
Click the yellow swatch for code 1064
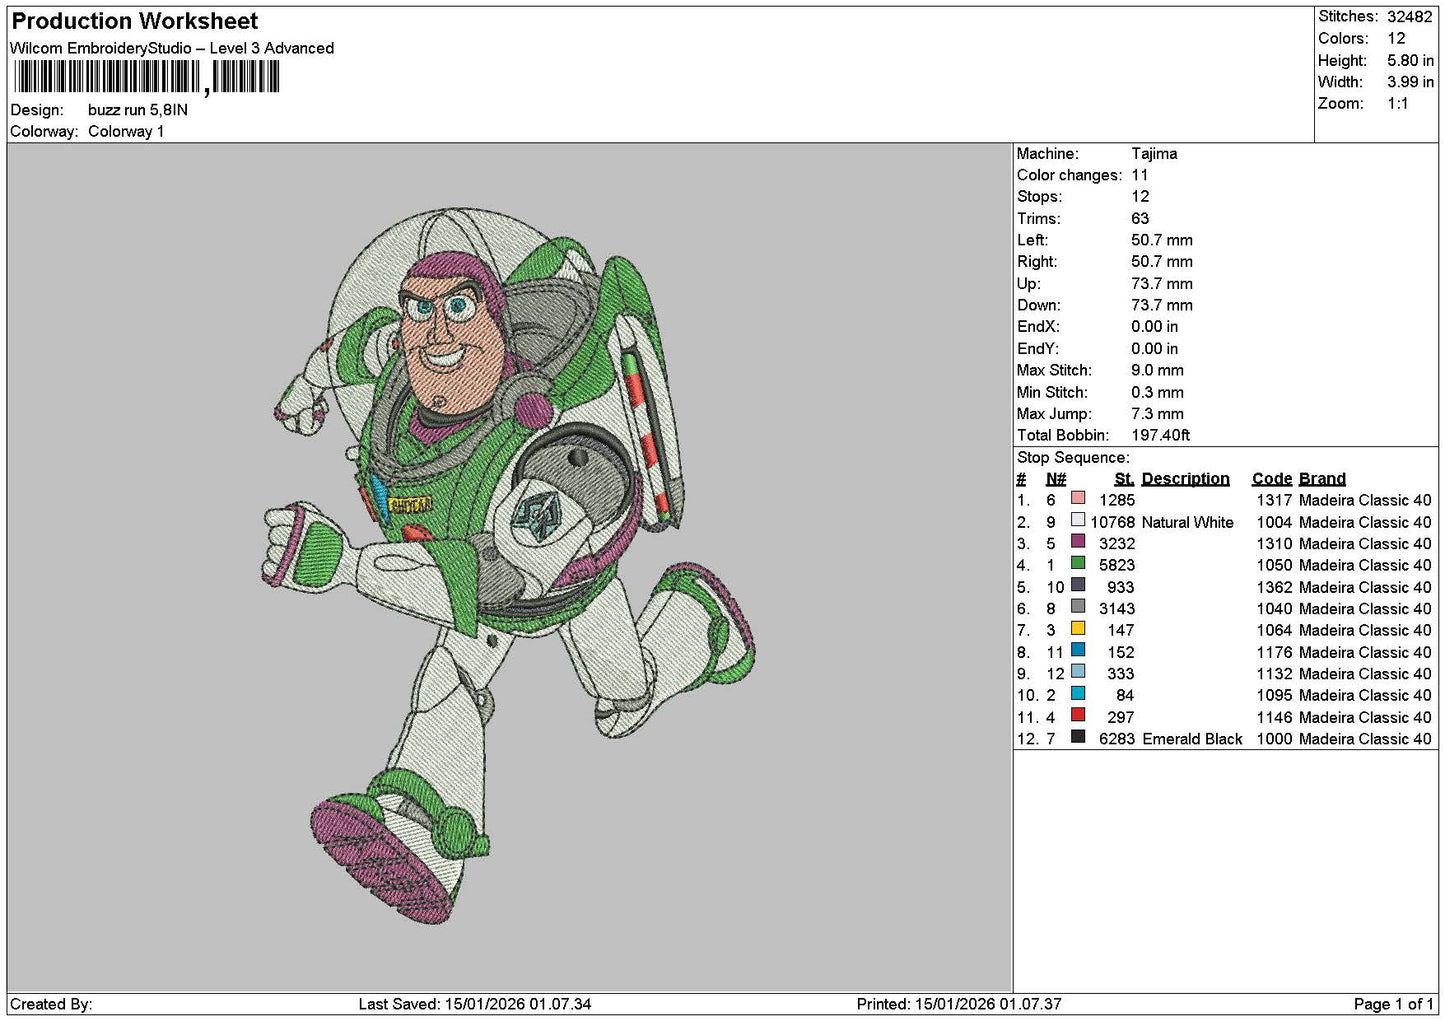pos(1078,628)
